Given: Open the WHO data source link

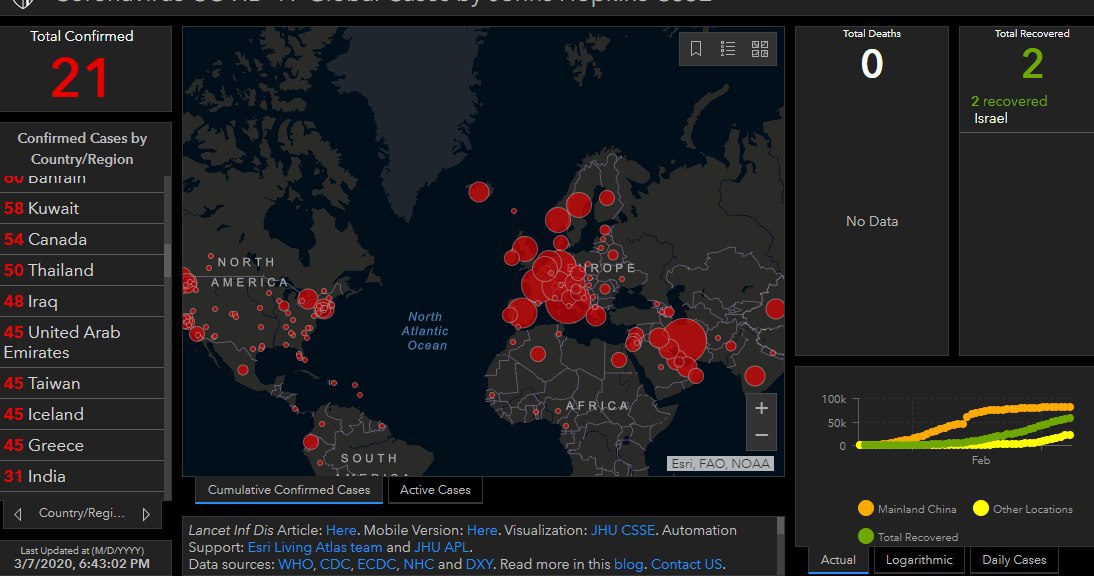Looking at the screenshot, I should point(295,564).
